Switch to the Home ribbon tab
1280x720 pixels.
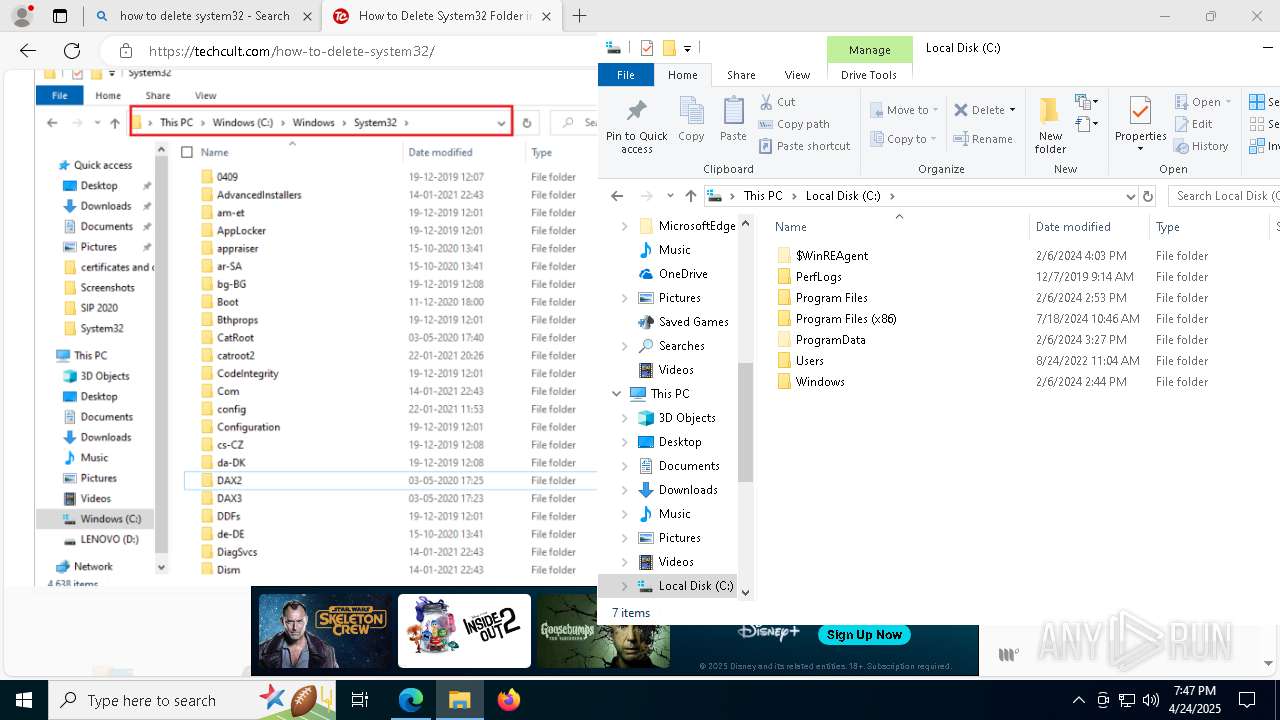[x=682, y=75]
